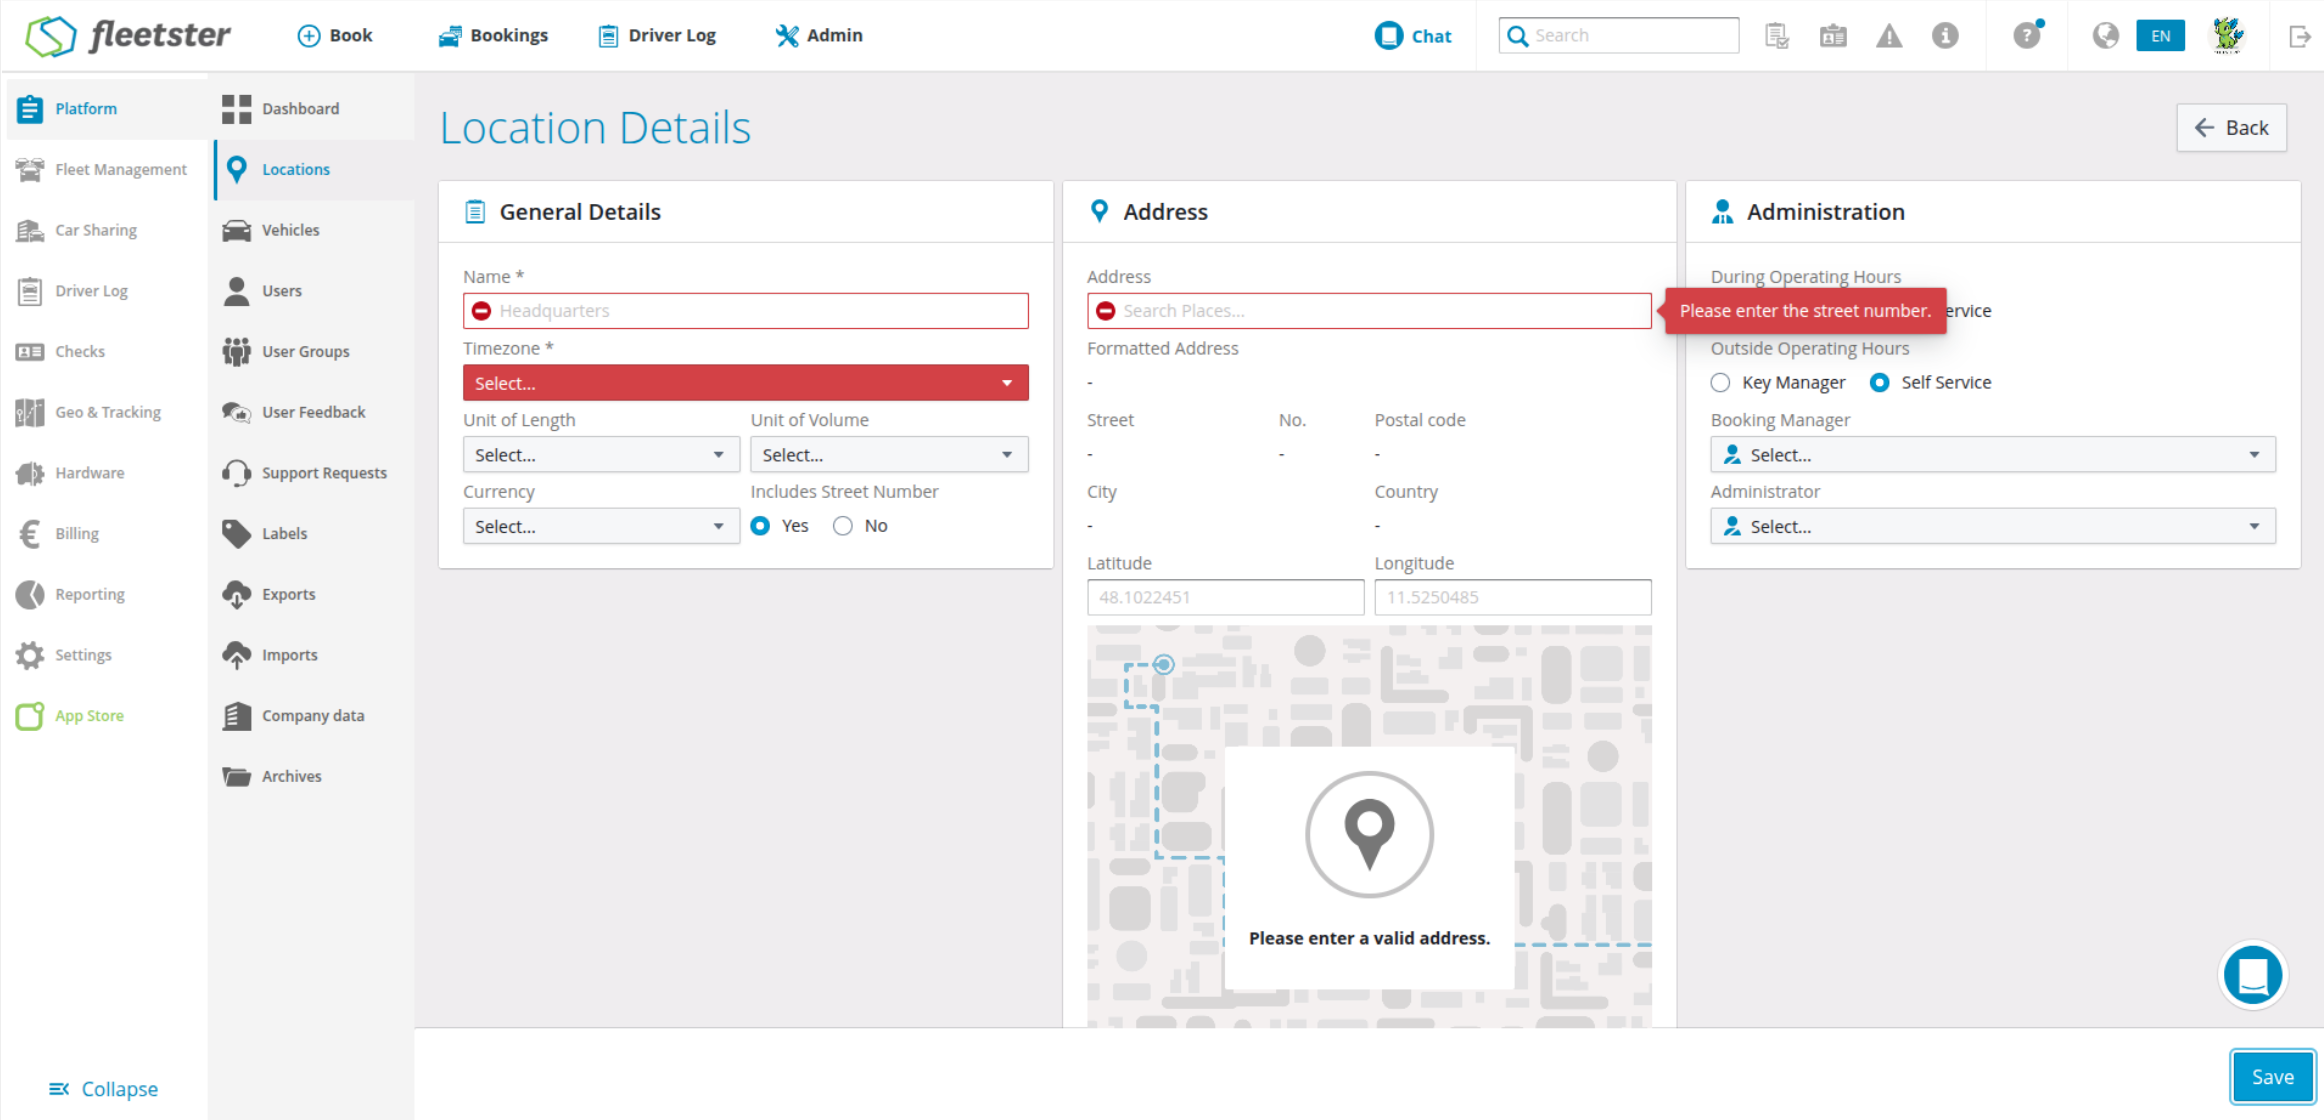Click the logout icon at top right
Image resolution: width=2324 pixels, height=1120 pixels.
pos(2299,36)
